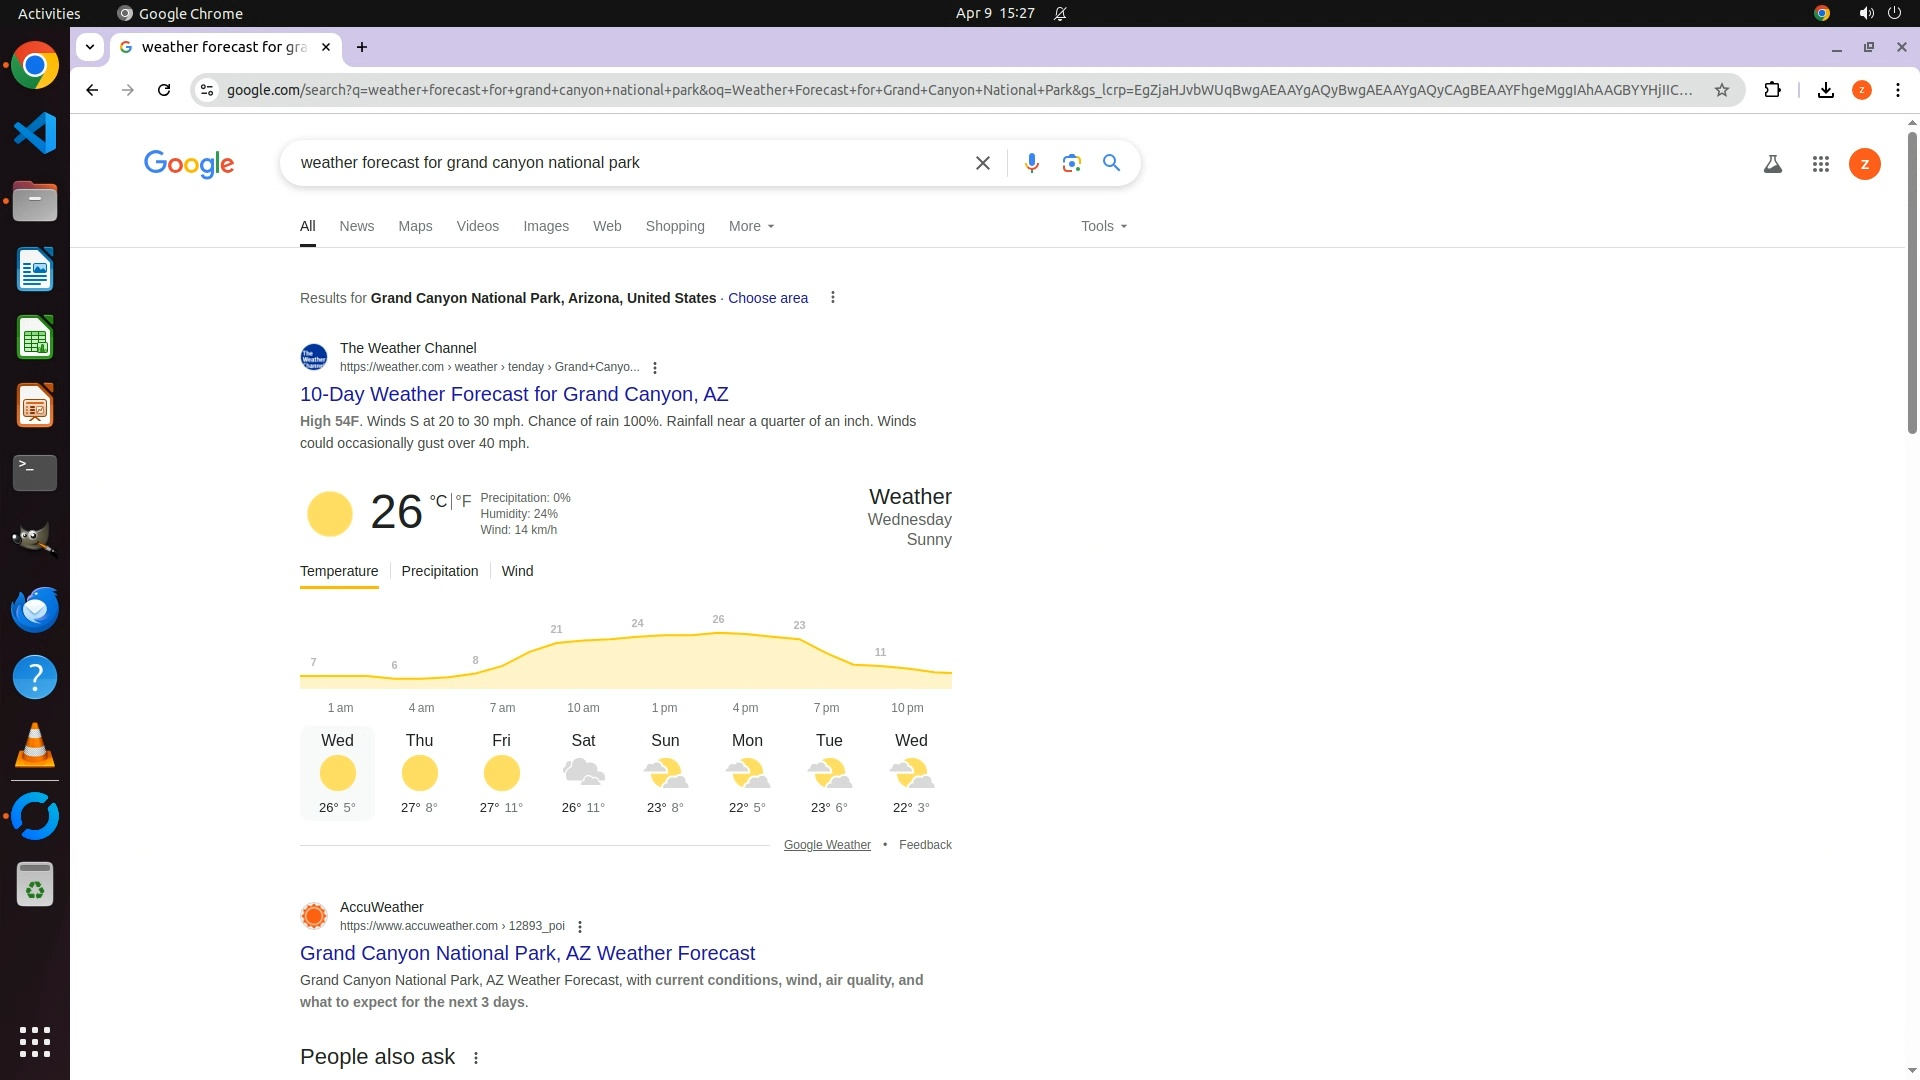The height and width of the screenshot is (1080, 1920).
Task: Click the voice search microphone icon
Action: pyautogui.click(x=1031, y=163)
